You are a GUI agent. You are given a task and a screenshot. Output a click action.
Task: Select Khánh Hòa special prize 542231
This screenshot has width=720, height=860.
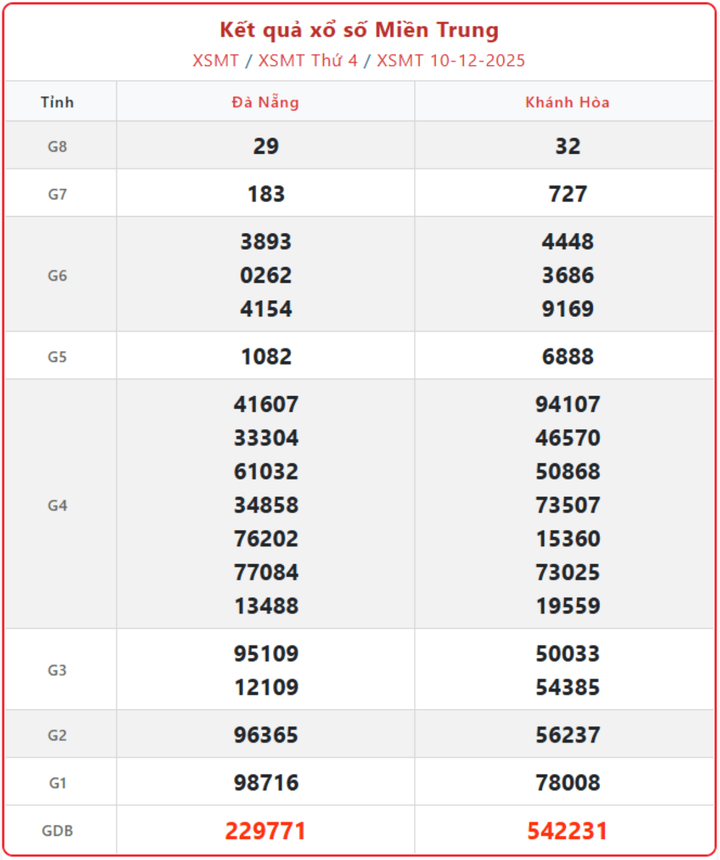pos(567,831)
